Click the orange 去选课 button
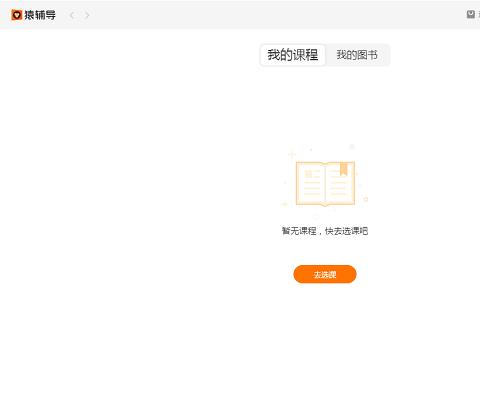Viewport: 480px width, 413px height. tap(325, 274)
